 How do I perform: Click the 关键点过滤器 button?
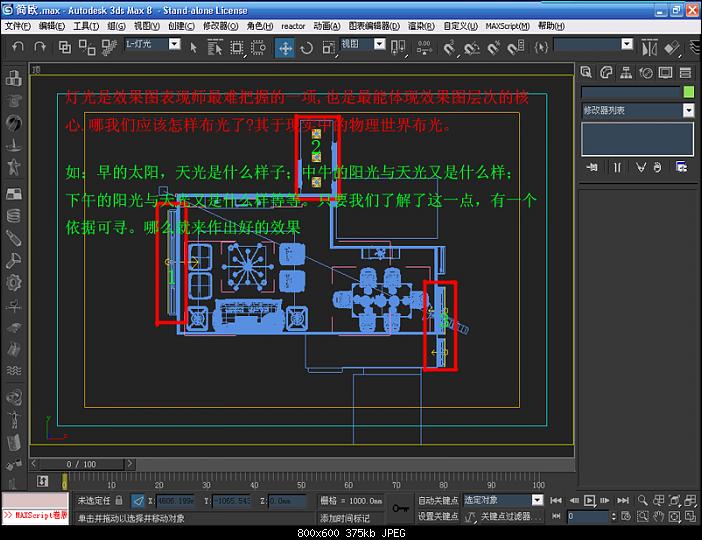click(x=510, y=516)
